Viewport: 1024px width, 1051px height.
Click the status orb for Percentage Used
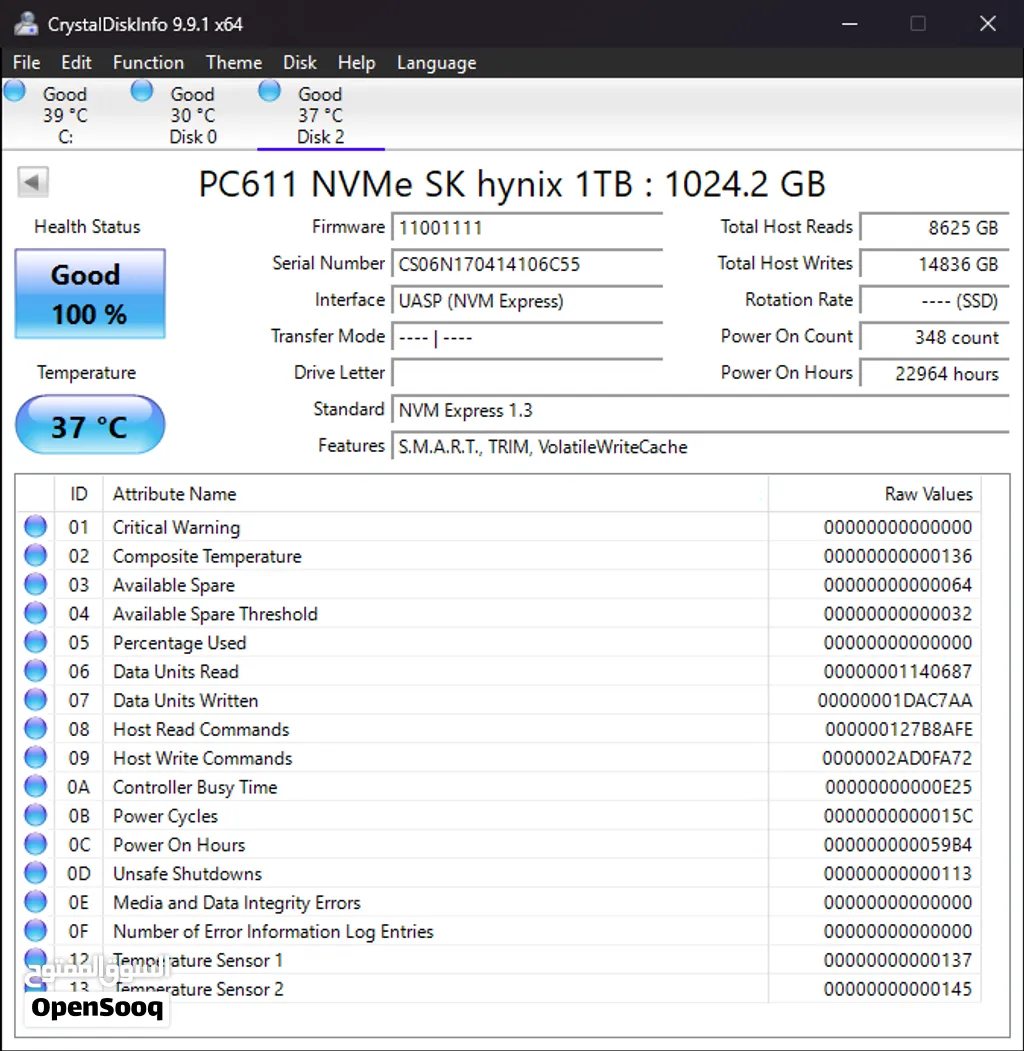[x=36, y=642]
